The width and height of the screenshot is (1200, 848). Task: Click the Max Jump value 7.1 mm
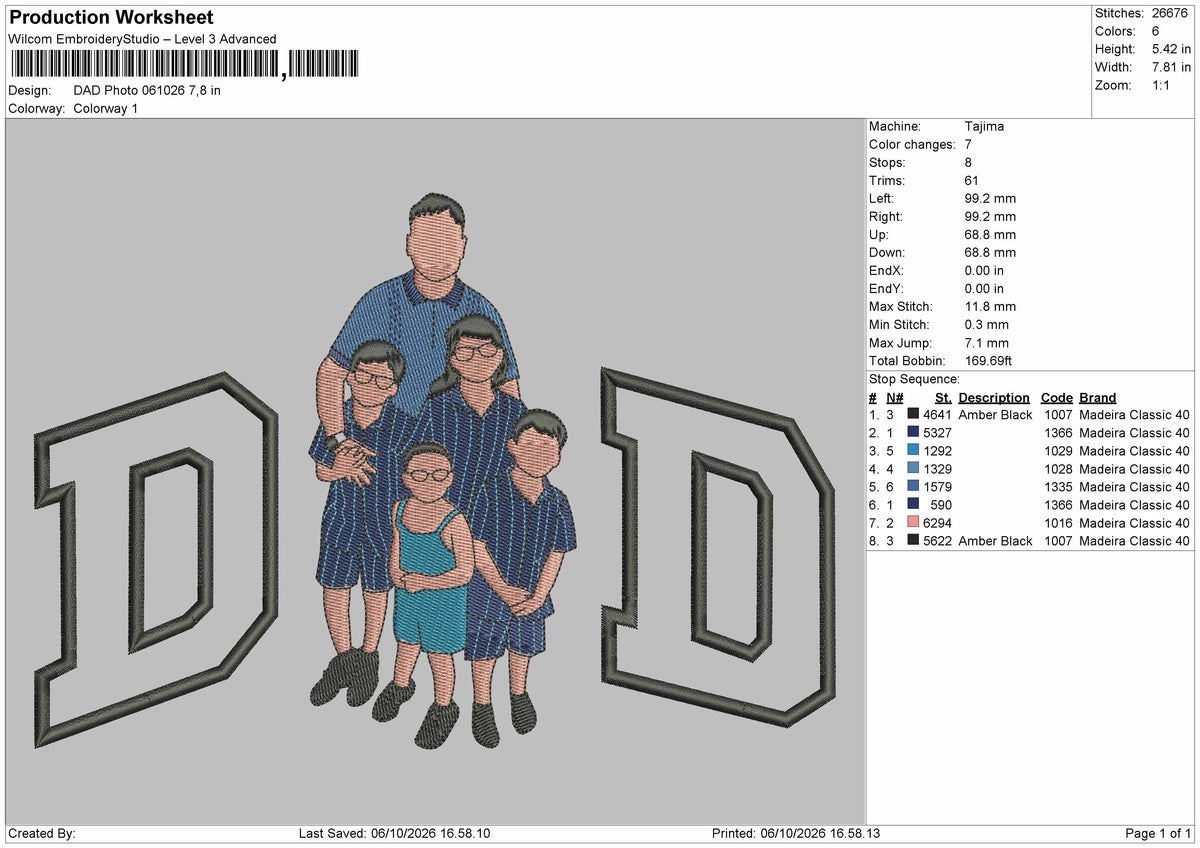986,342
